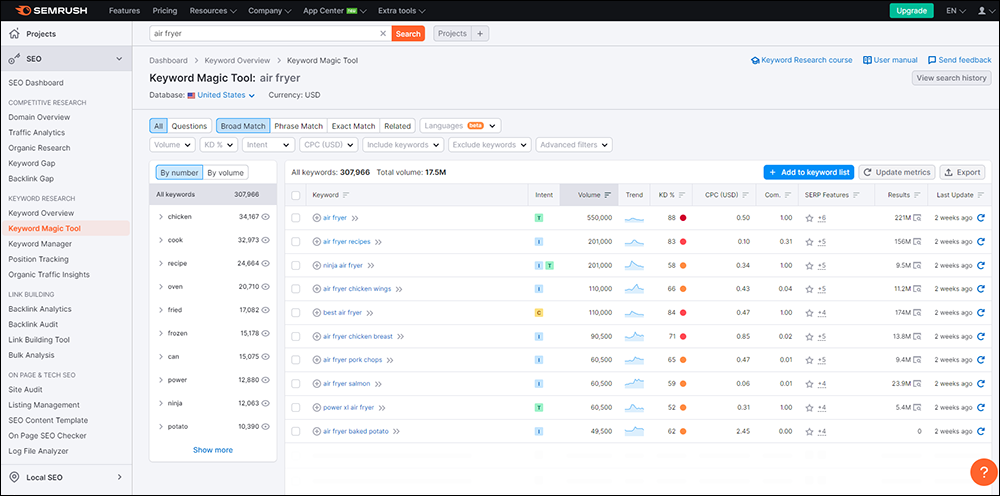Open Keyword Manager in the sidebar
The height and width of the screenshot is (496, 1000).
(40, 244)
